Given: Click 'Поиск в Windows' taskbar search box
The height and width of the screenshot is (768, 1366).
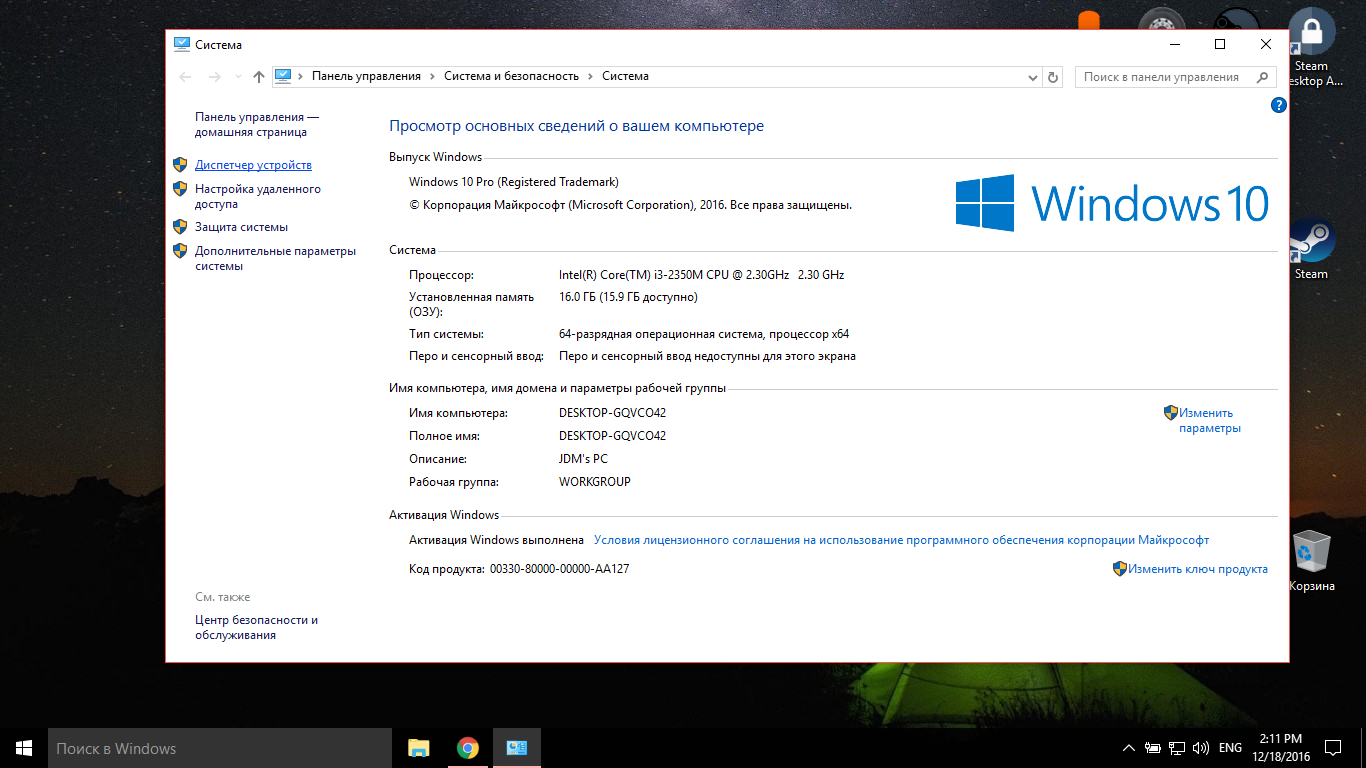Looking at the screenshot, I should pyautogui.click(x=220, y=748).
